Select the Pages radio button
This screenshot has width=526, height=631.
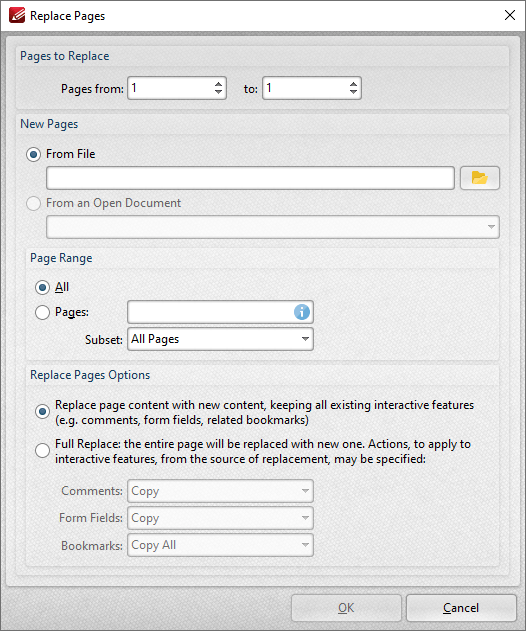coord(42,312)
